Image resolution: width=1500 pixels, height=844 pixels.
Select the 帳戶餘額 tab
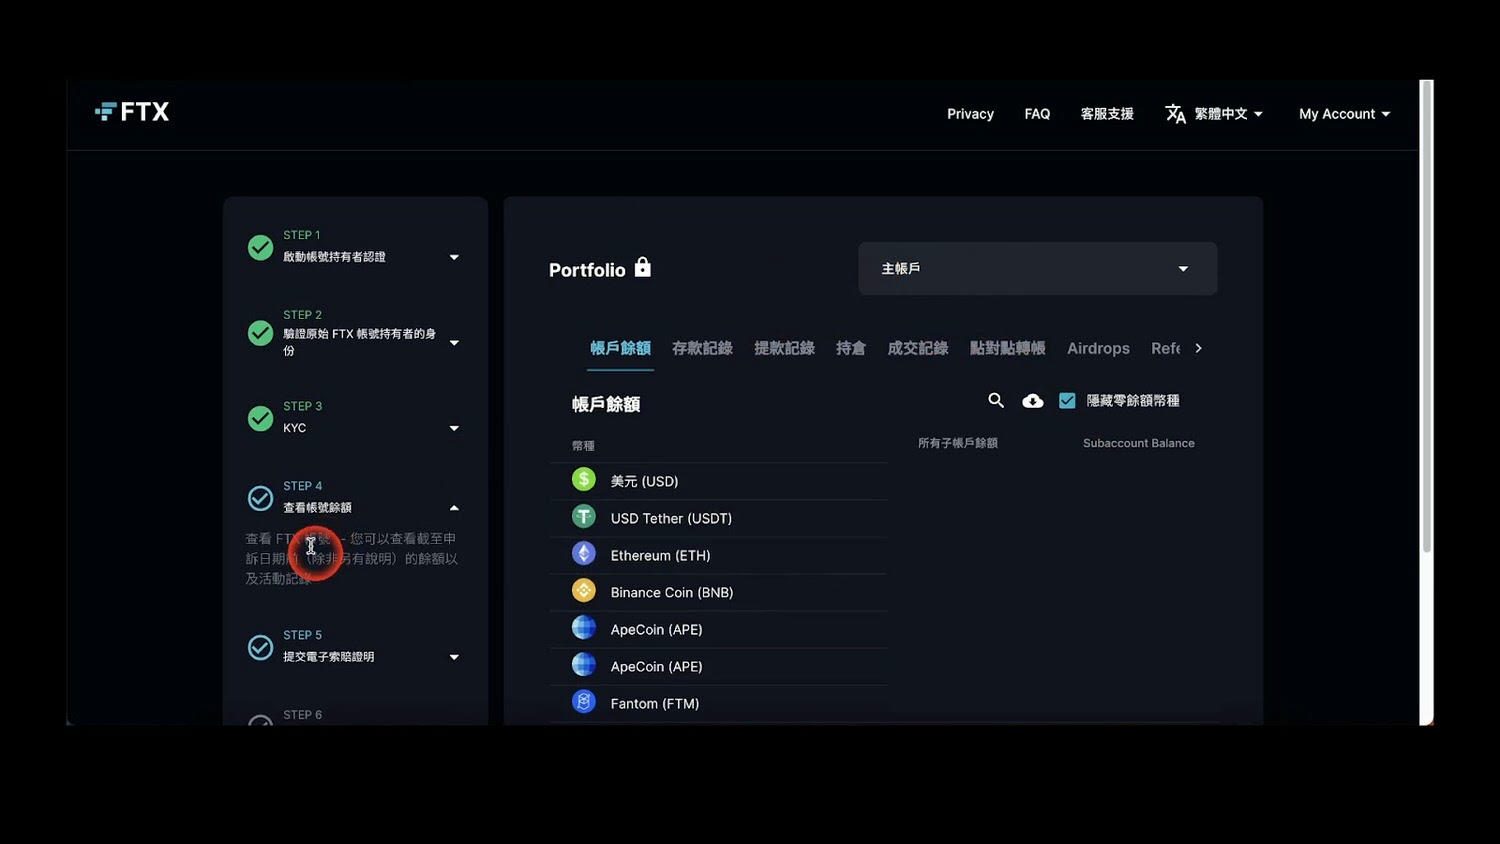tap(620, 348)
